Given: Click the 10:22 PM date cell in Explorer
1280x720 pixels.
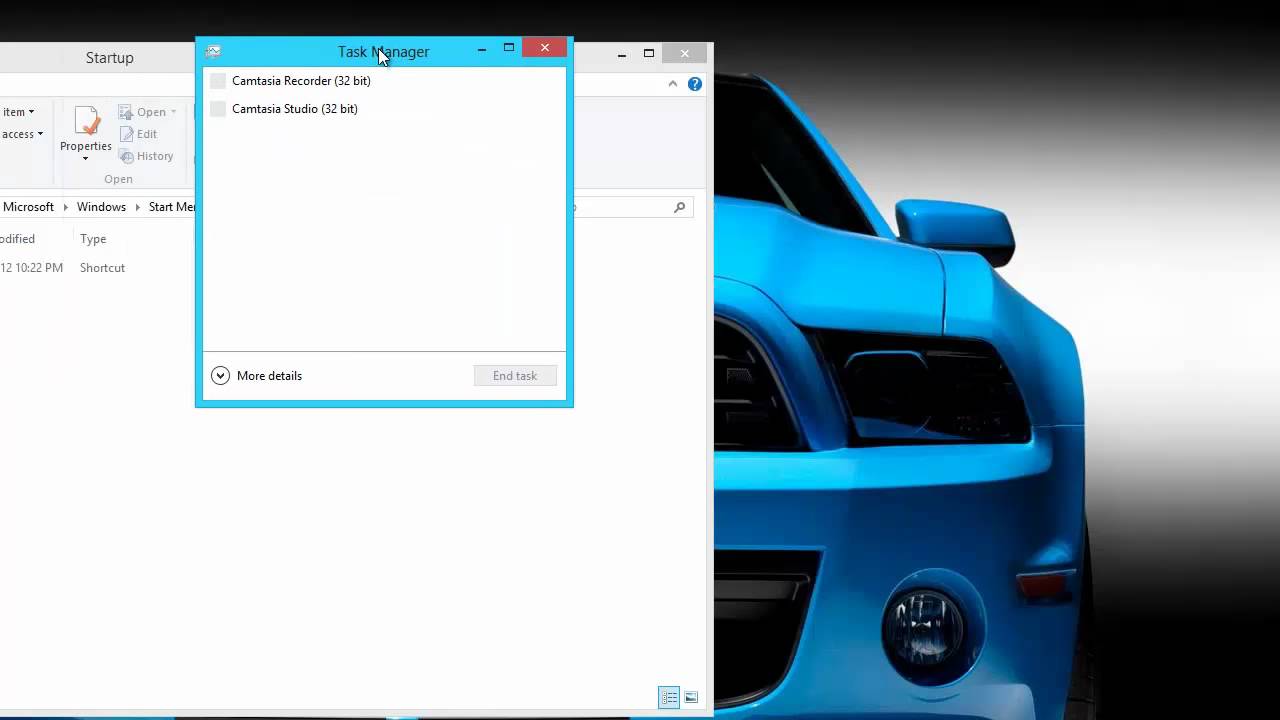Looking at the screenshot, I should click(x=32, y=268).
